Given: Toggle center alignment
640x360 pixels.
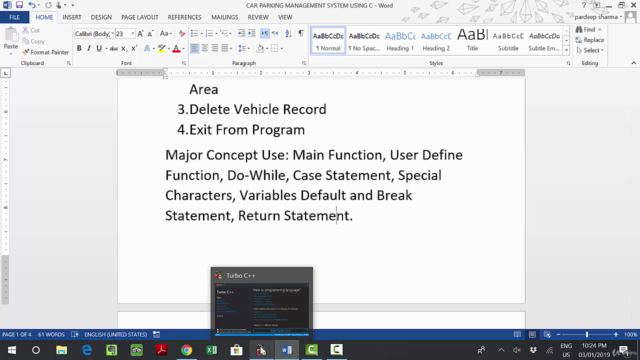Looking at the screenshot, I should pos(204,49).
